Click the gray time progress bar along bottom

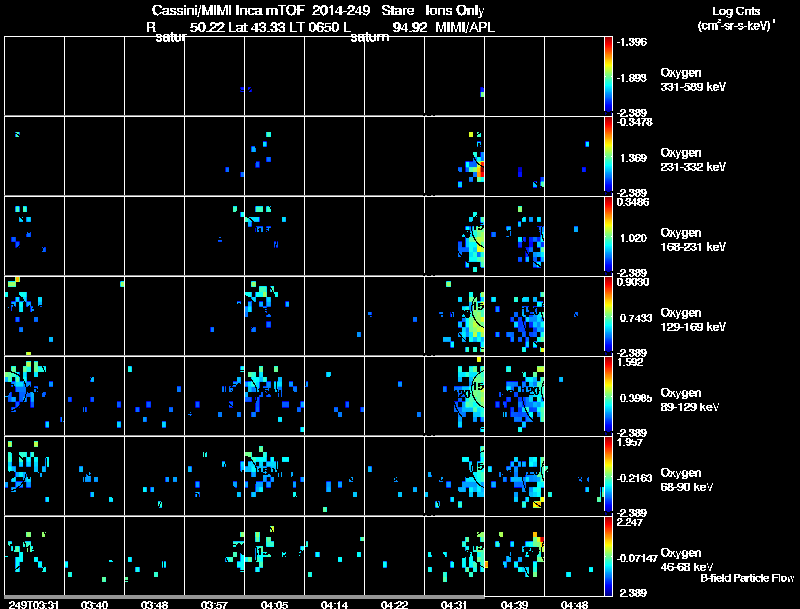[x=244, y=597]
